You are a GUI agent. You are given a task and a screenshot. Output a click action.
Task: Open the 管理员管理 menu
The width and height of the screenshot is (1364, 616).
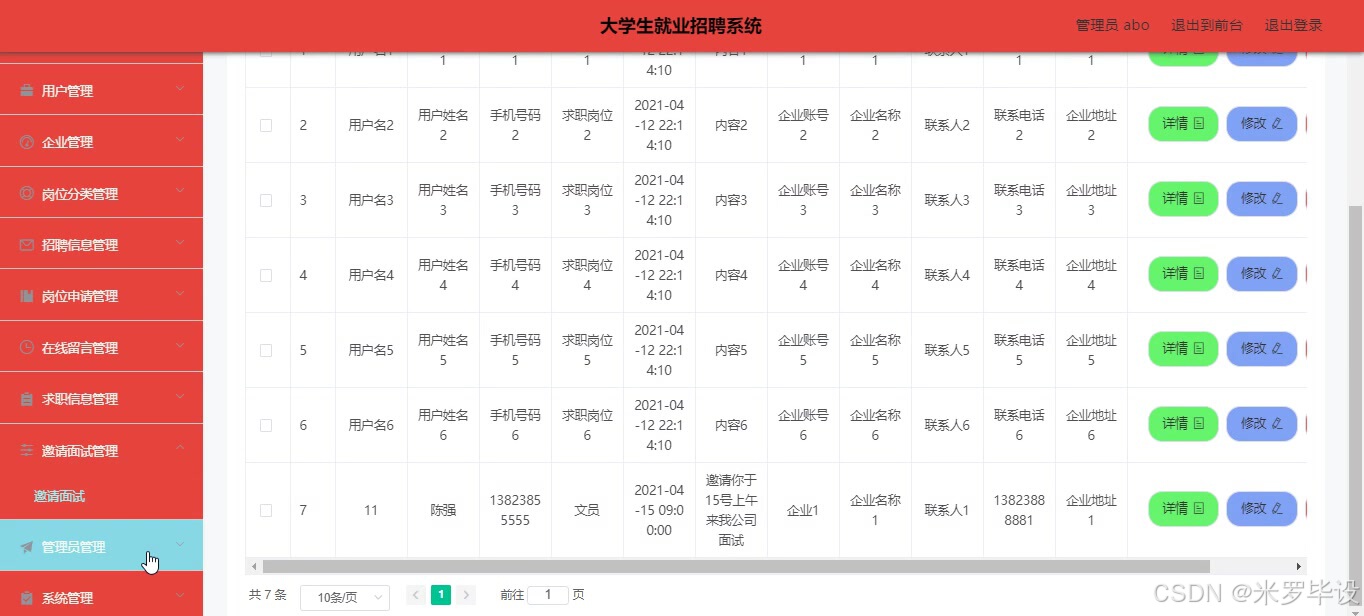(101, 546)
